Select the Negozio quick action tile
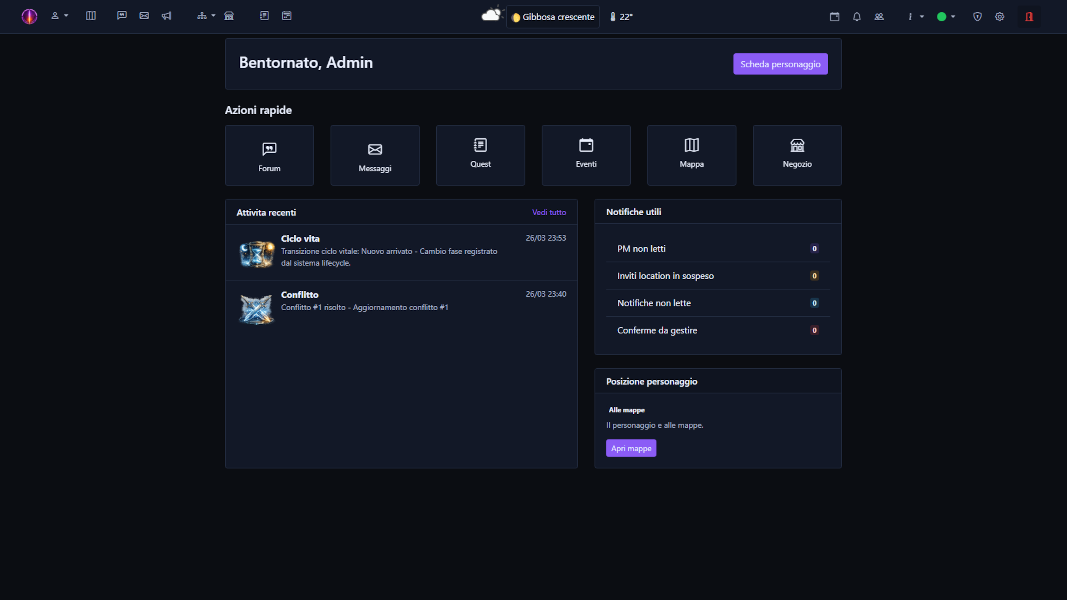 (797, 155)
